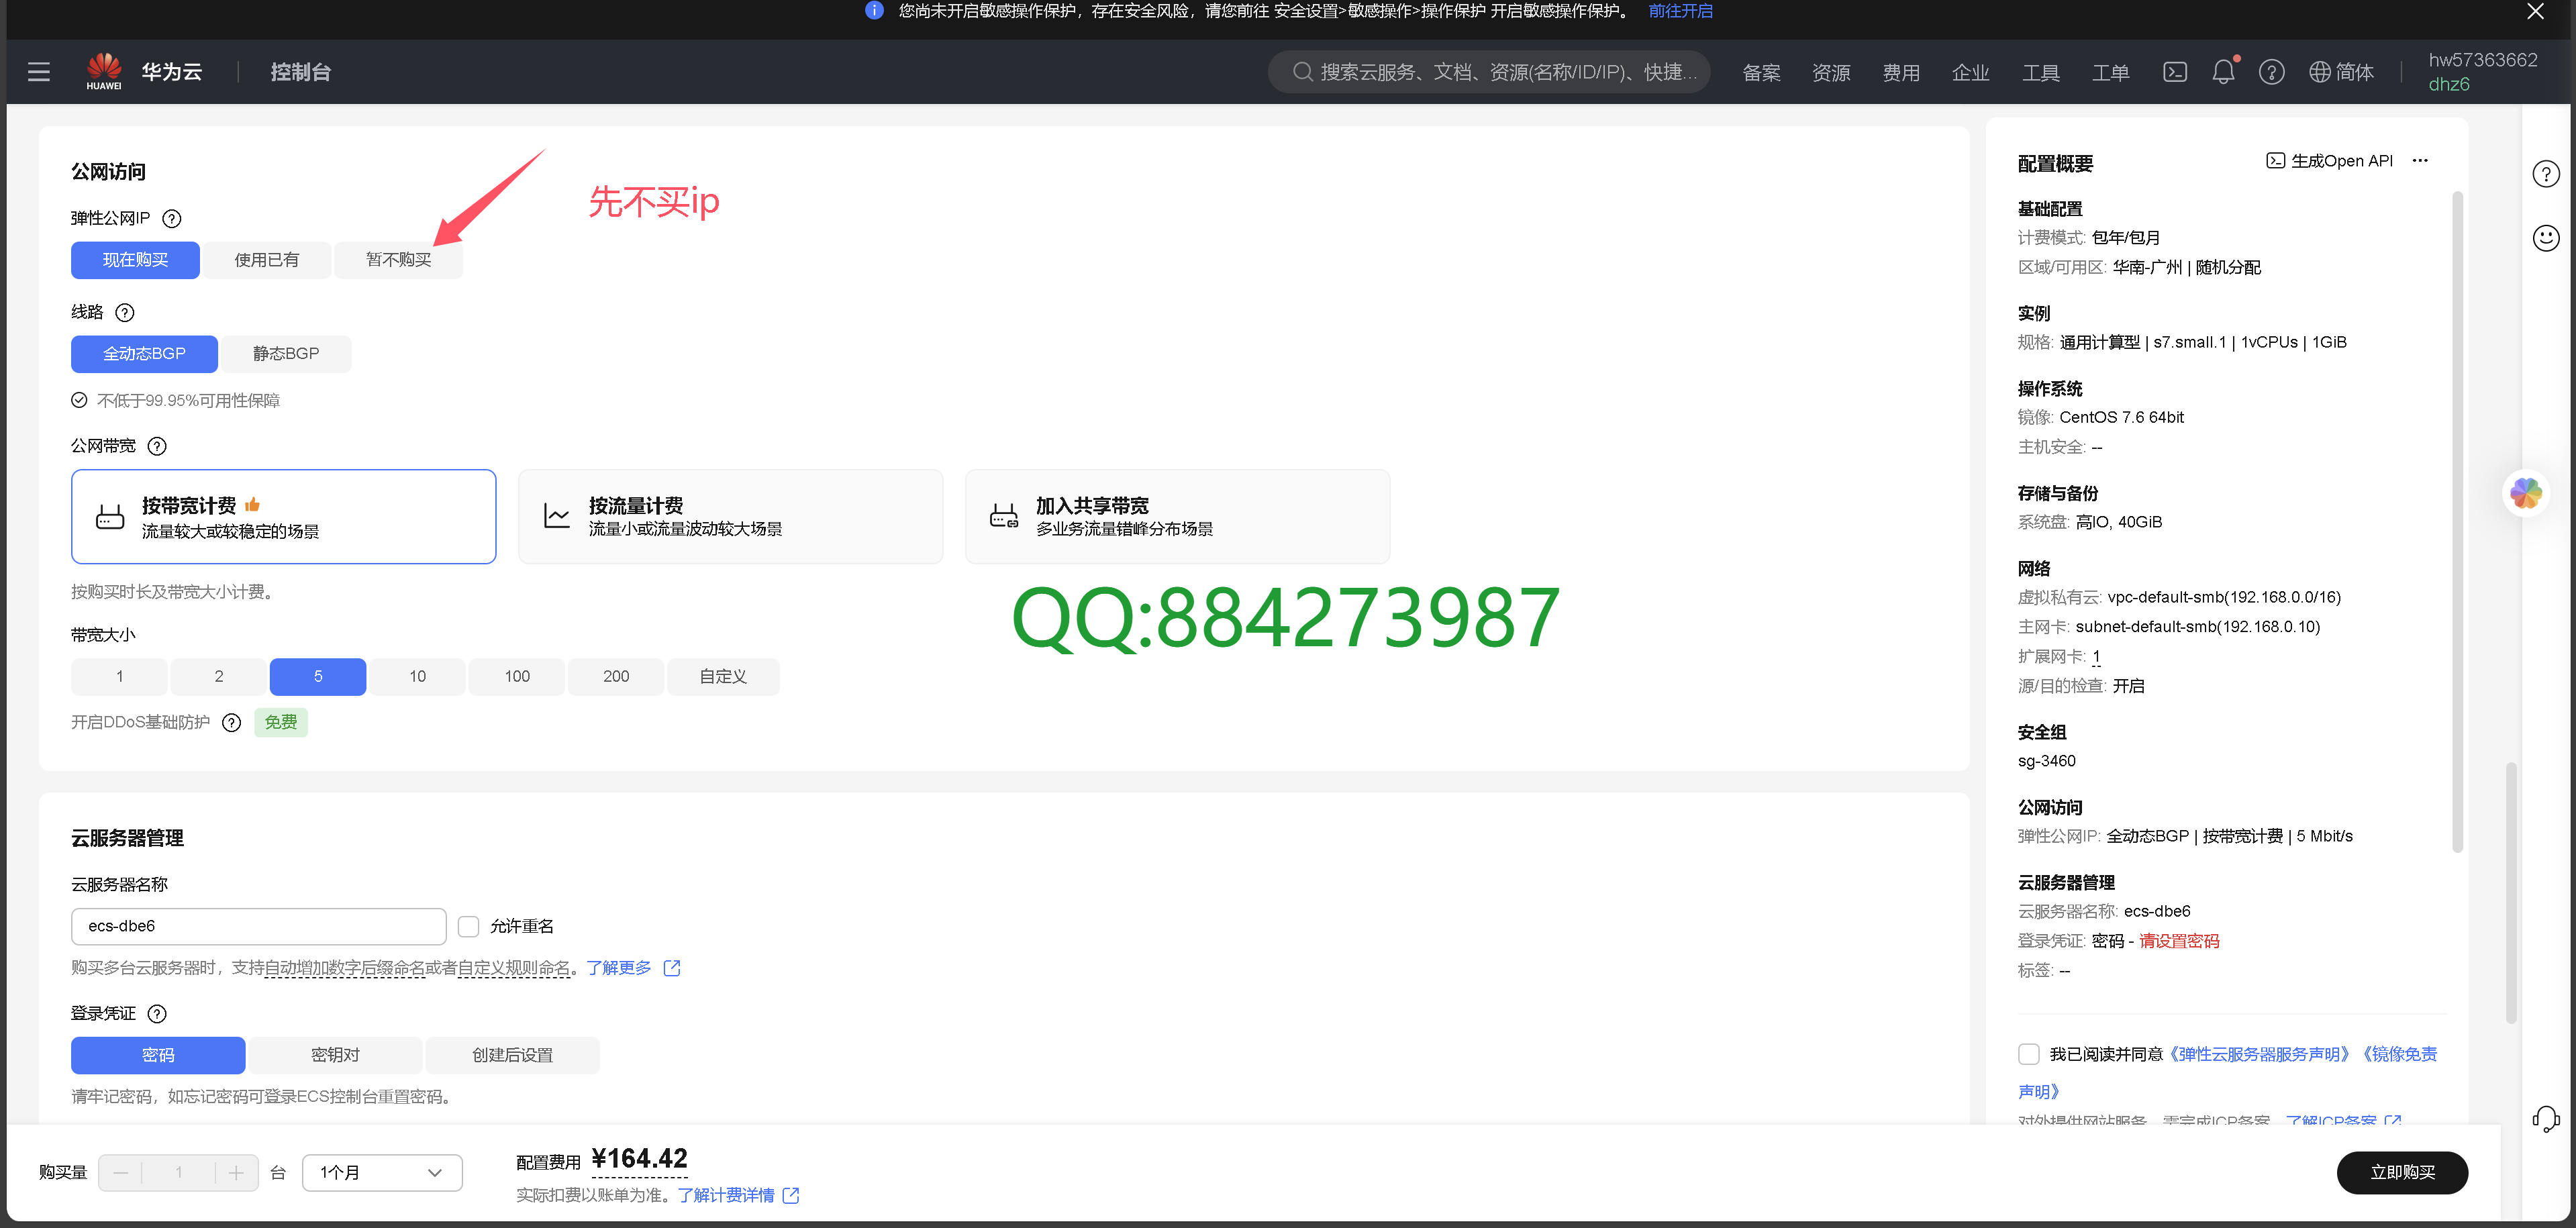Open the CloudShell terminal icon
Image resolution: width=2576 pixels, height=1228 pixels.
point(2174,72)
